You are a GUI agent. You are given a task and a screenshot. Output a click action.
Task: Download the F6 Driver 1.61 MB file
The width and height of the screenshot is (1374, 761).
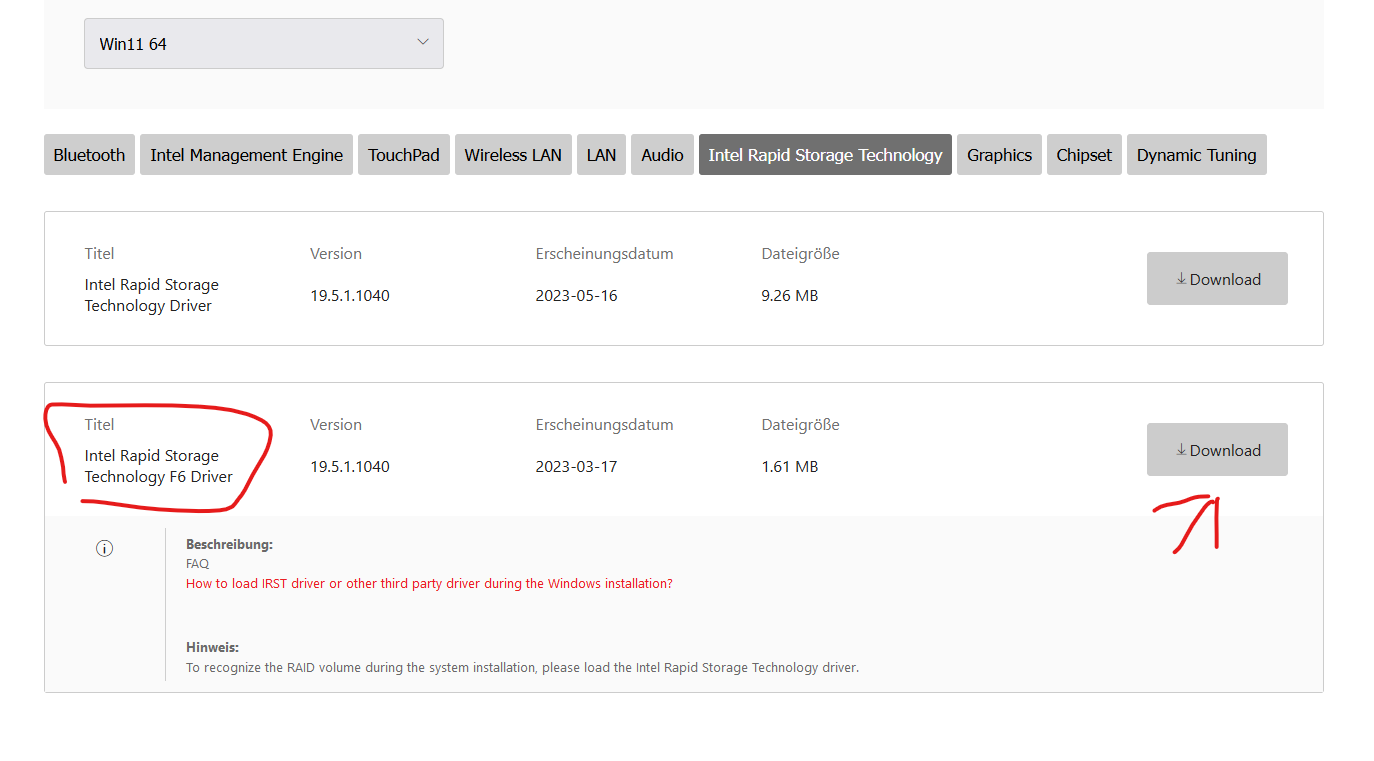[x=1217, y=450]
